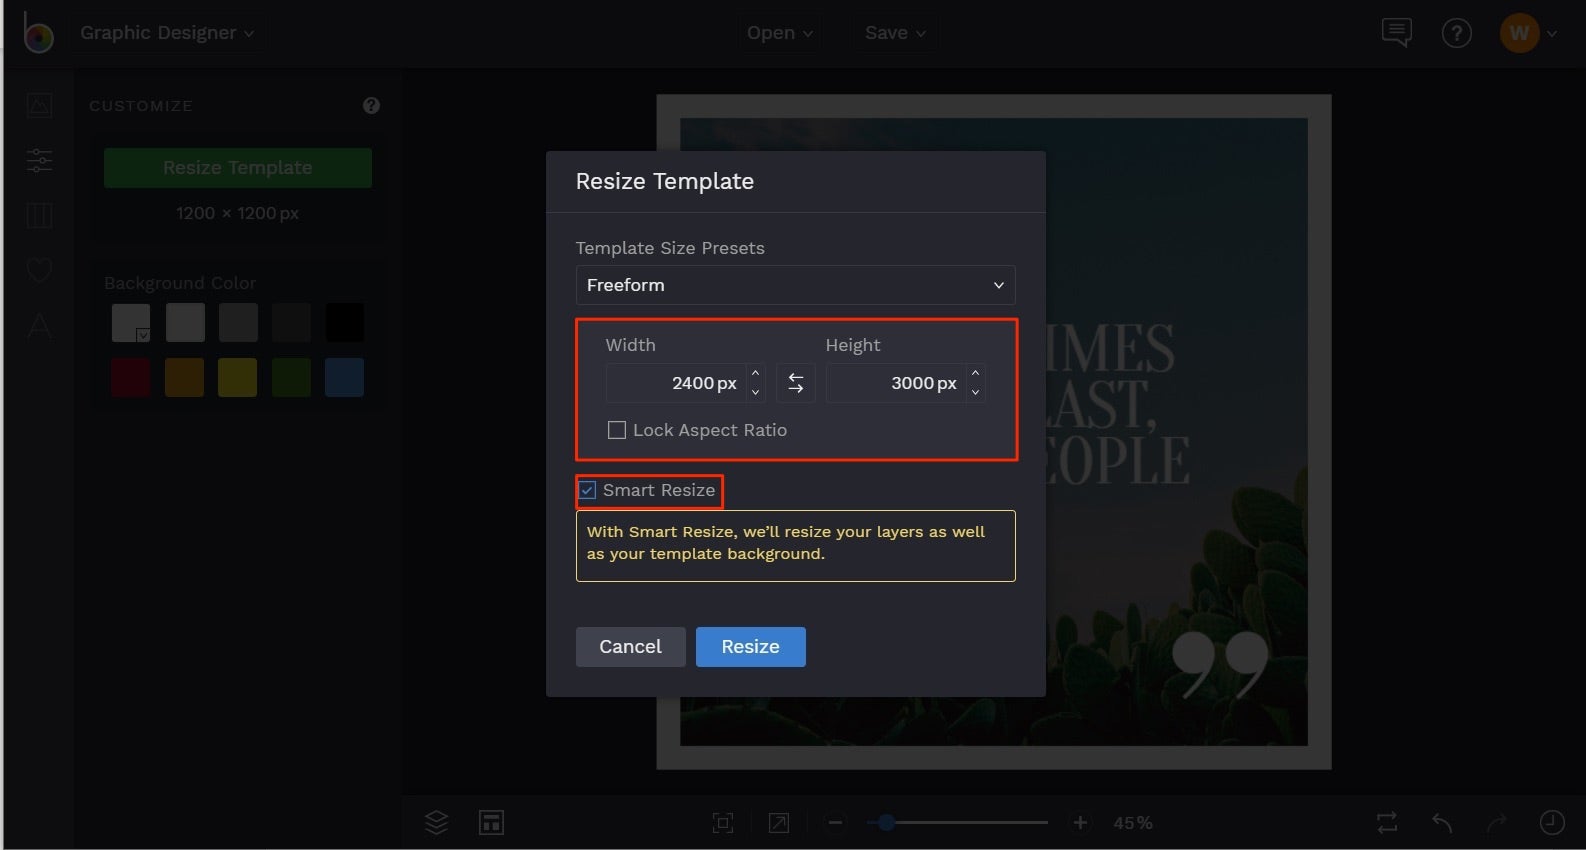Click the fit to screen icon
The image size is (1586, 850).
tap(722, 823)
